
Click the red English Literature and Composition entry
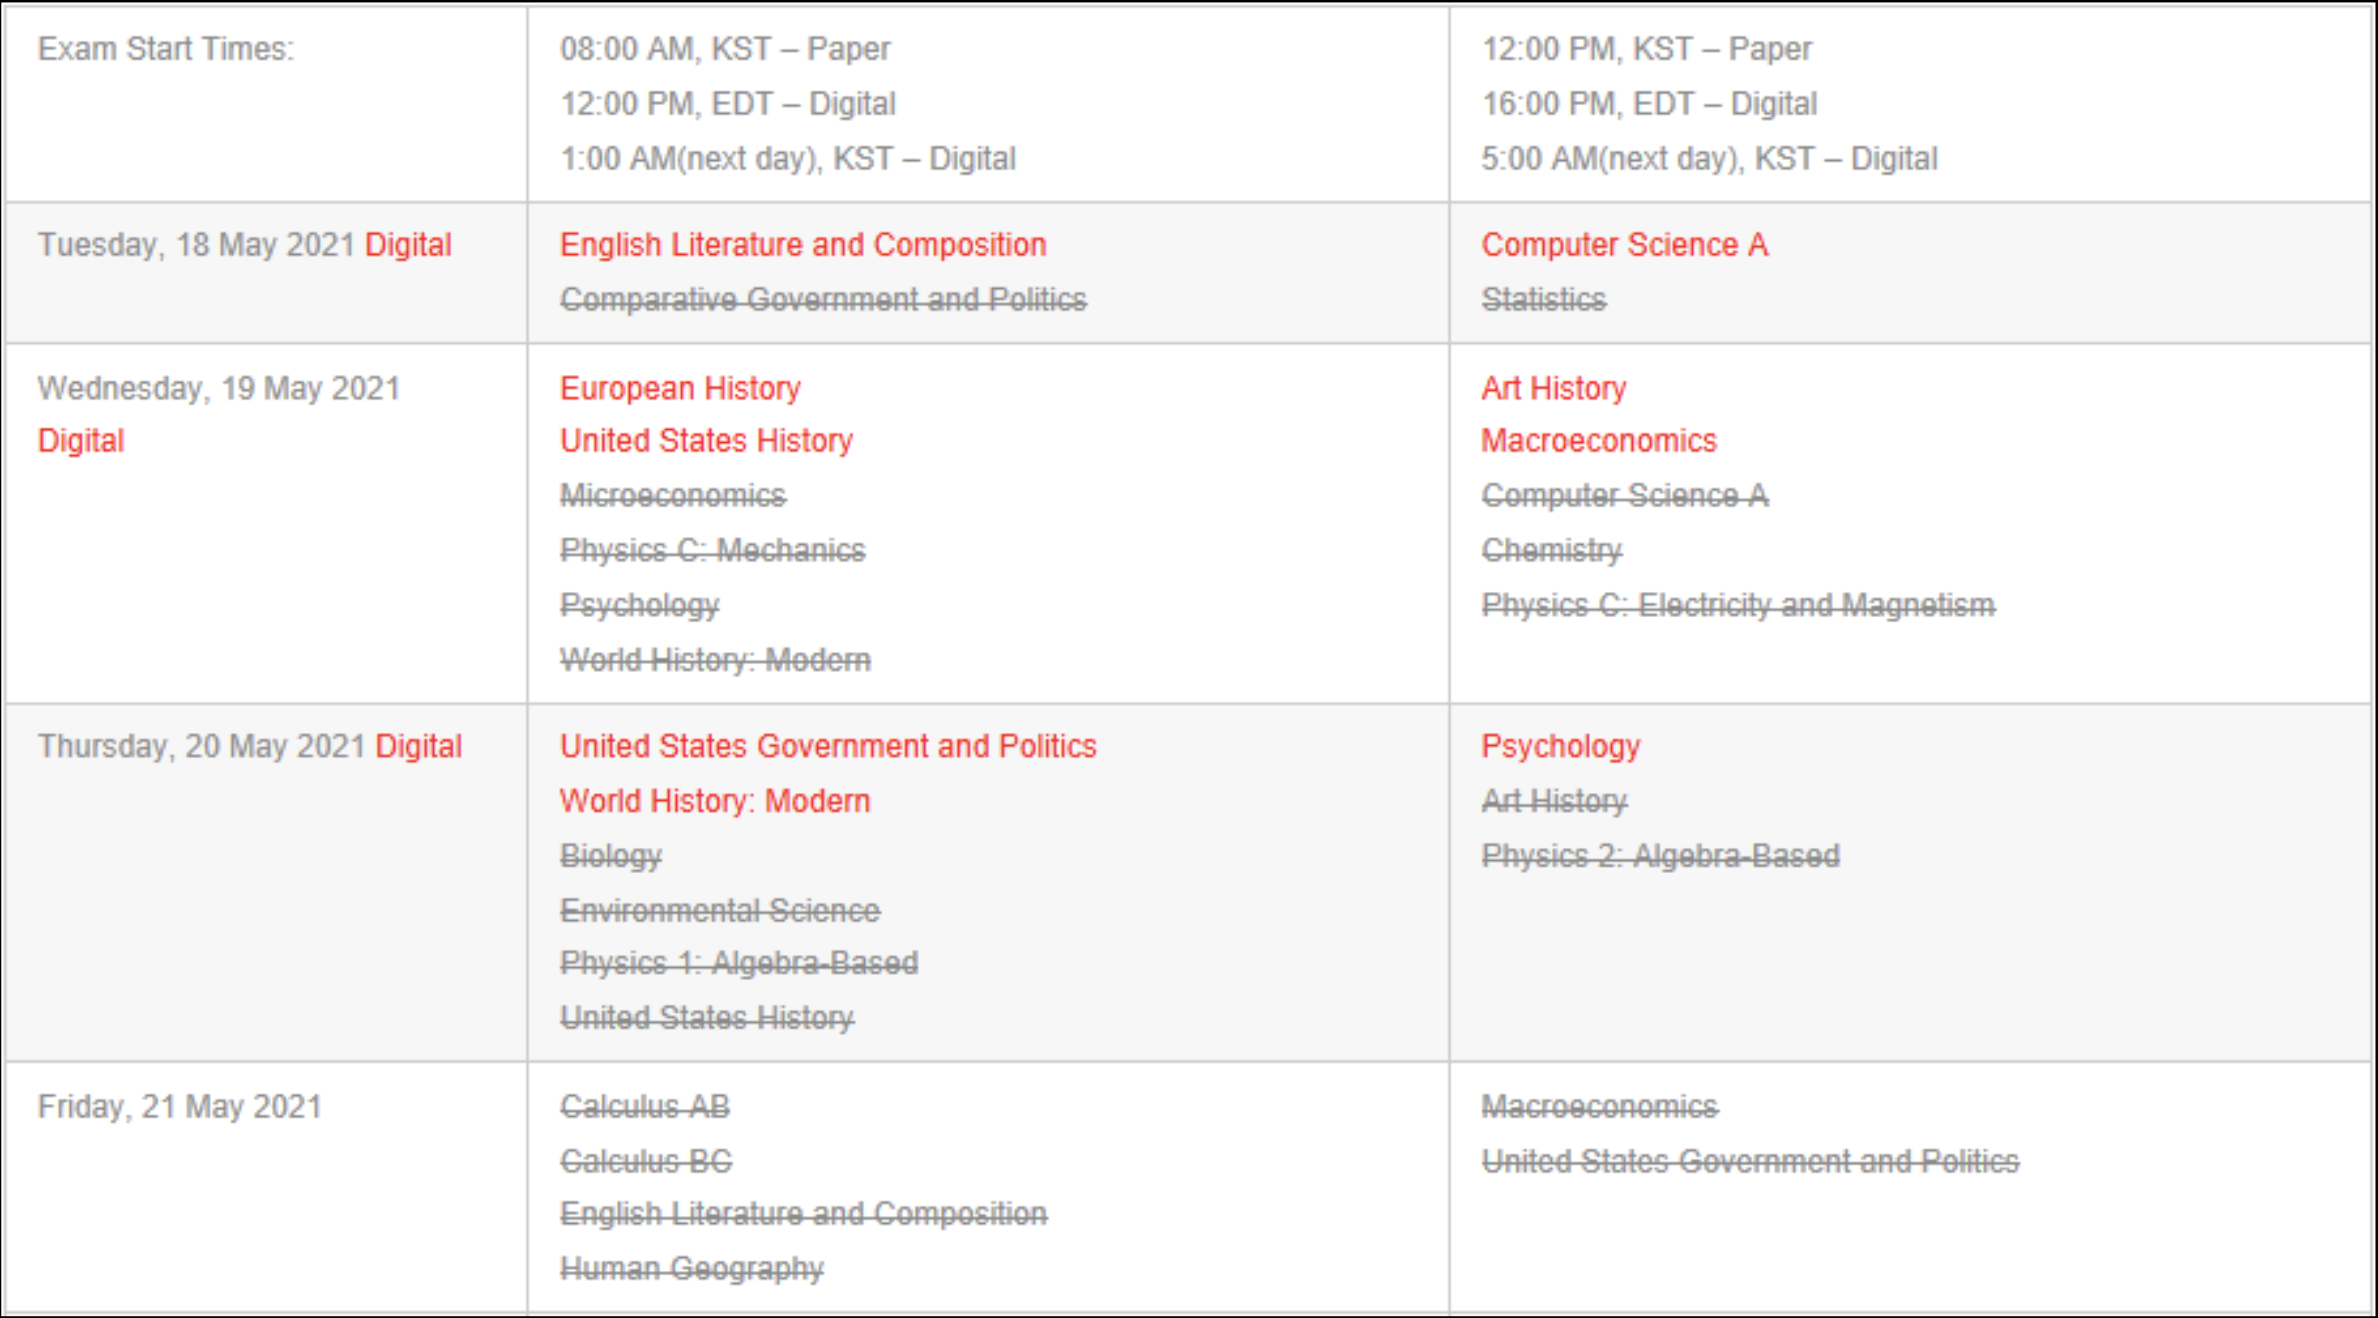pyautogui.click(x=803, y=245)
